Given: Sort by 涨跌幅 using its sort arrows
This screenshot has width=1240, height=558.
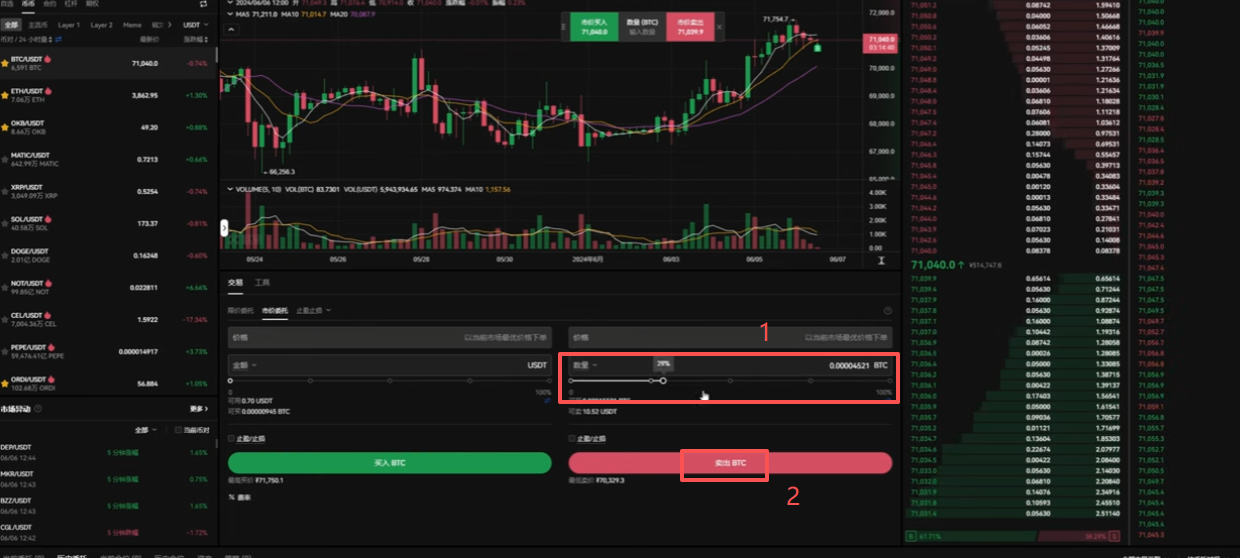Looking at the screenshot, I should pyautogui.click(x=207, y=38).
